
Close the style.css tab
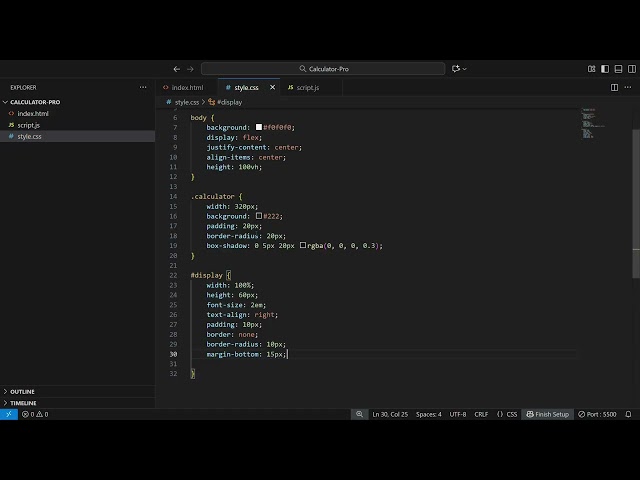pyautogui.click(x=273, y=87)
